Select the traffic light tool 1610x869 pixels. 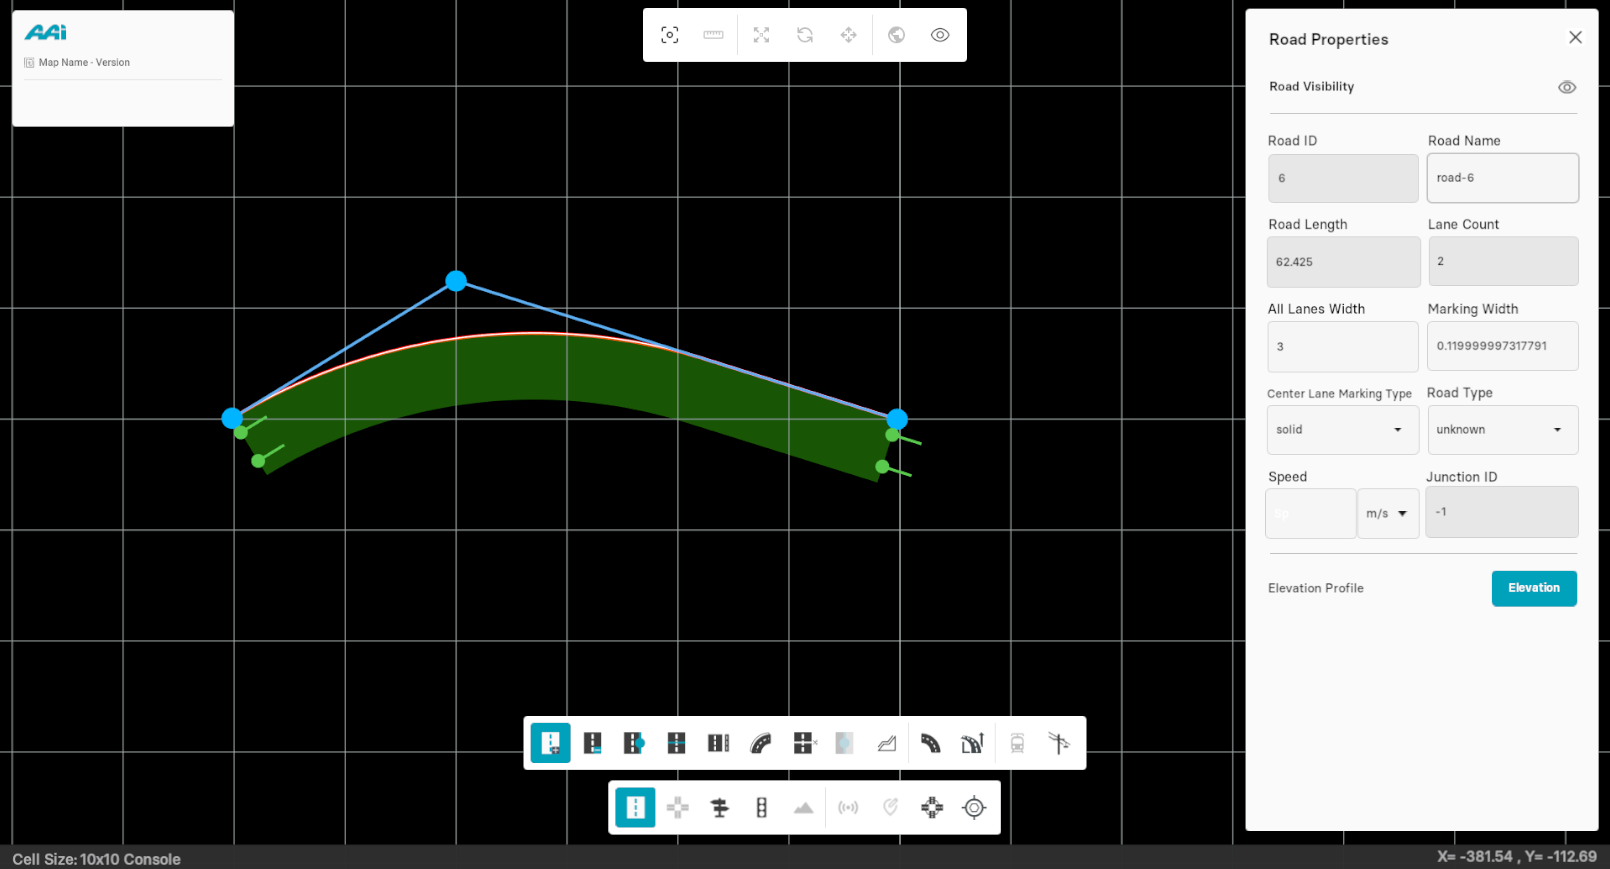[762, 808]
